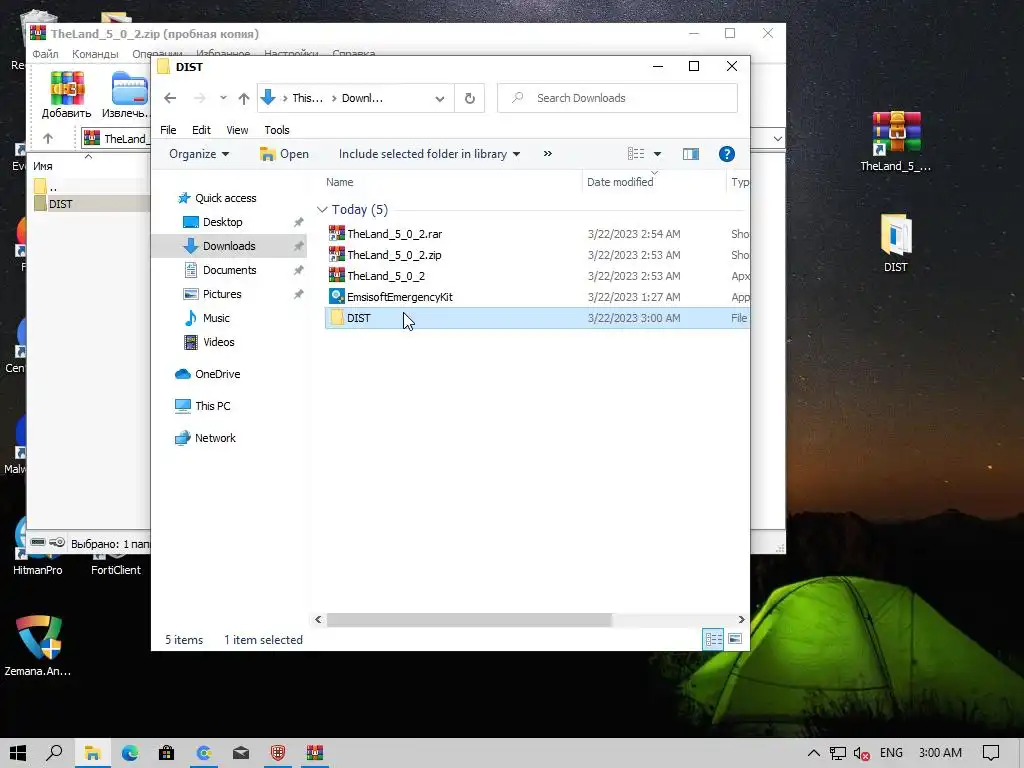
Task: Open Music in the navigation pane
Action: tap(216, 318)
